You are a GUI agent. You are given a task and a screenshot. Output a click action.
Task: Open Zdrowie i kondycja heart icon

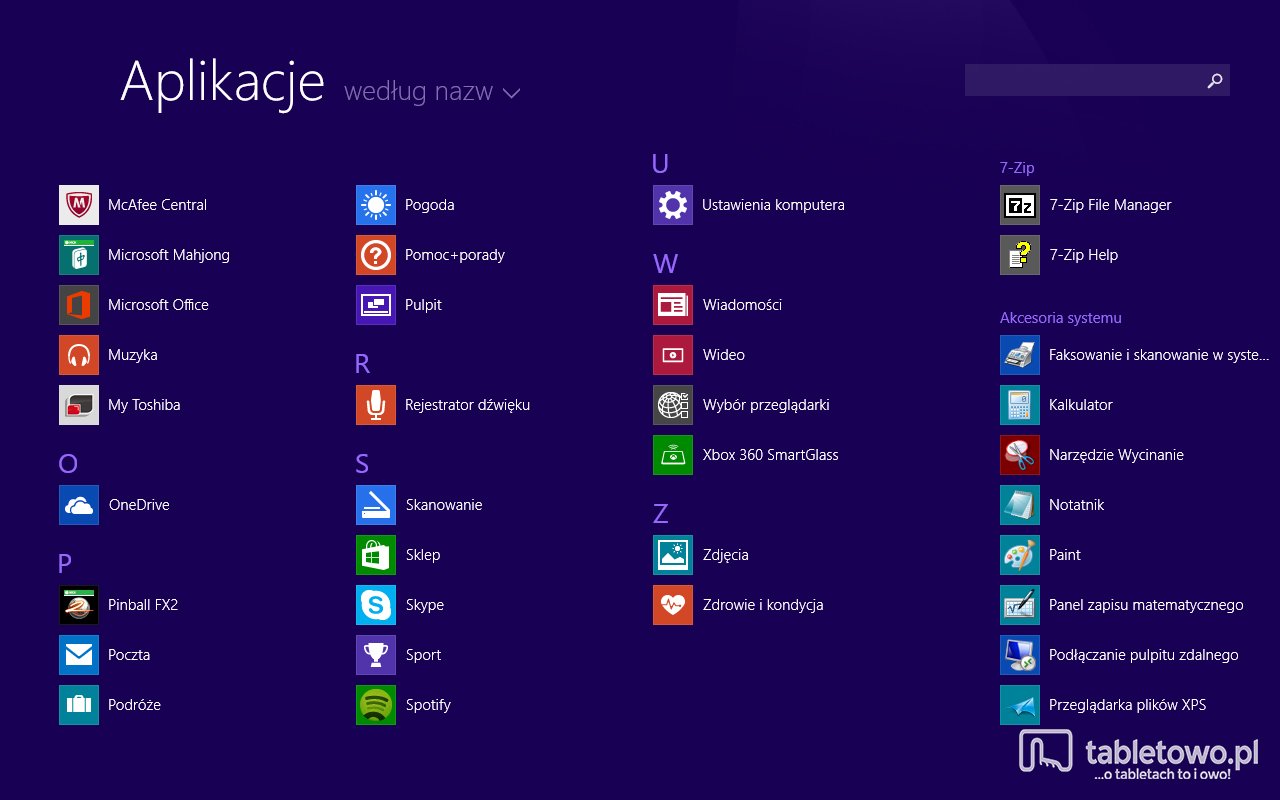(x=673, y=605)
